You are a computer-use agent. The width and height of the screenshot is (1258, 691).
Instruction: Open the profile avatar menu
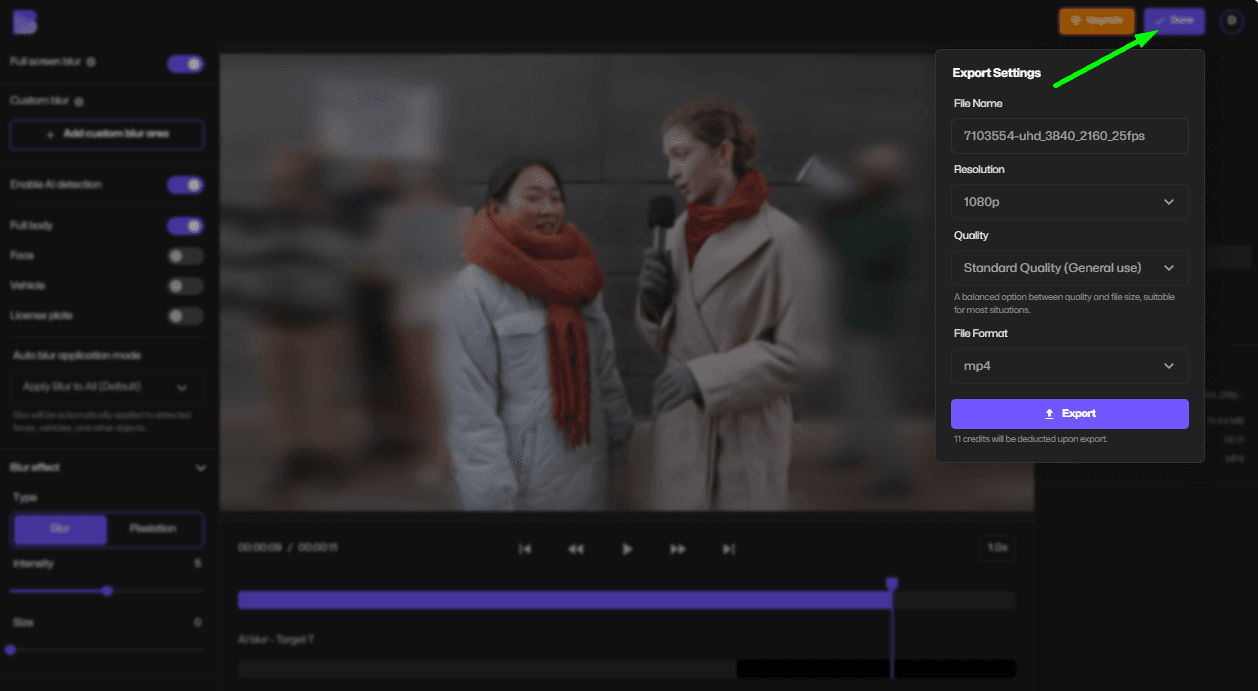1231,21
